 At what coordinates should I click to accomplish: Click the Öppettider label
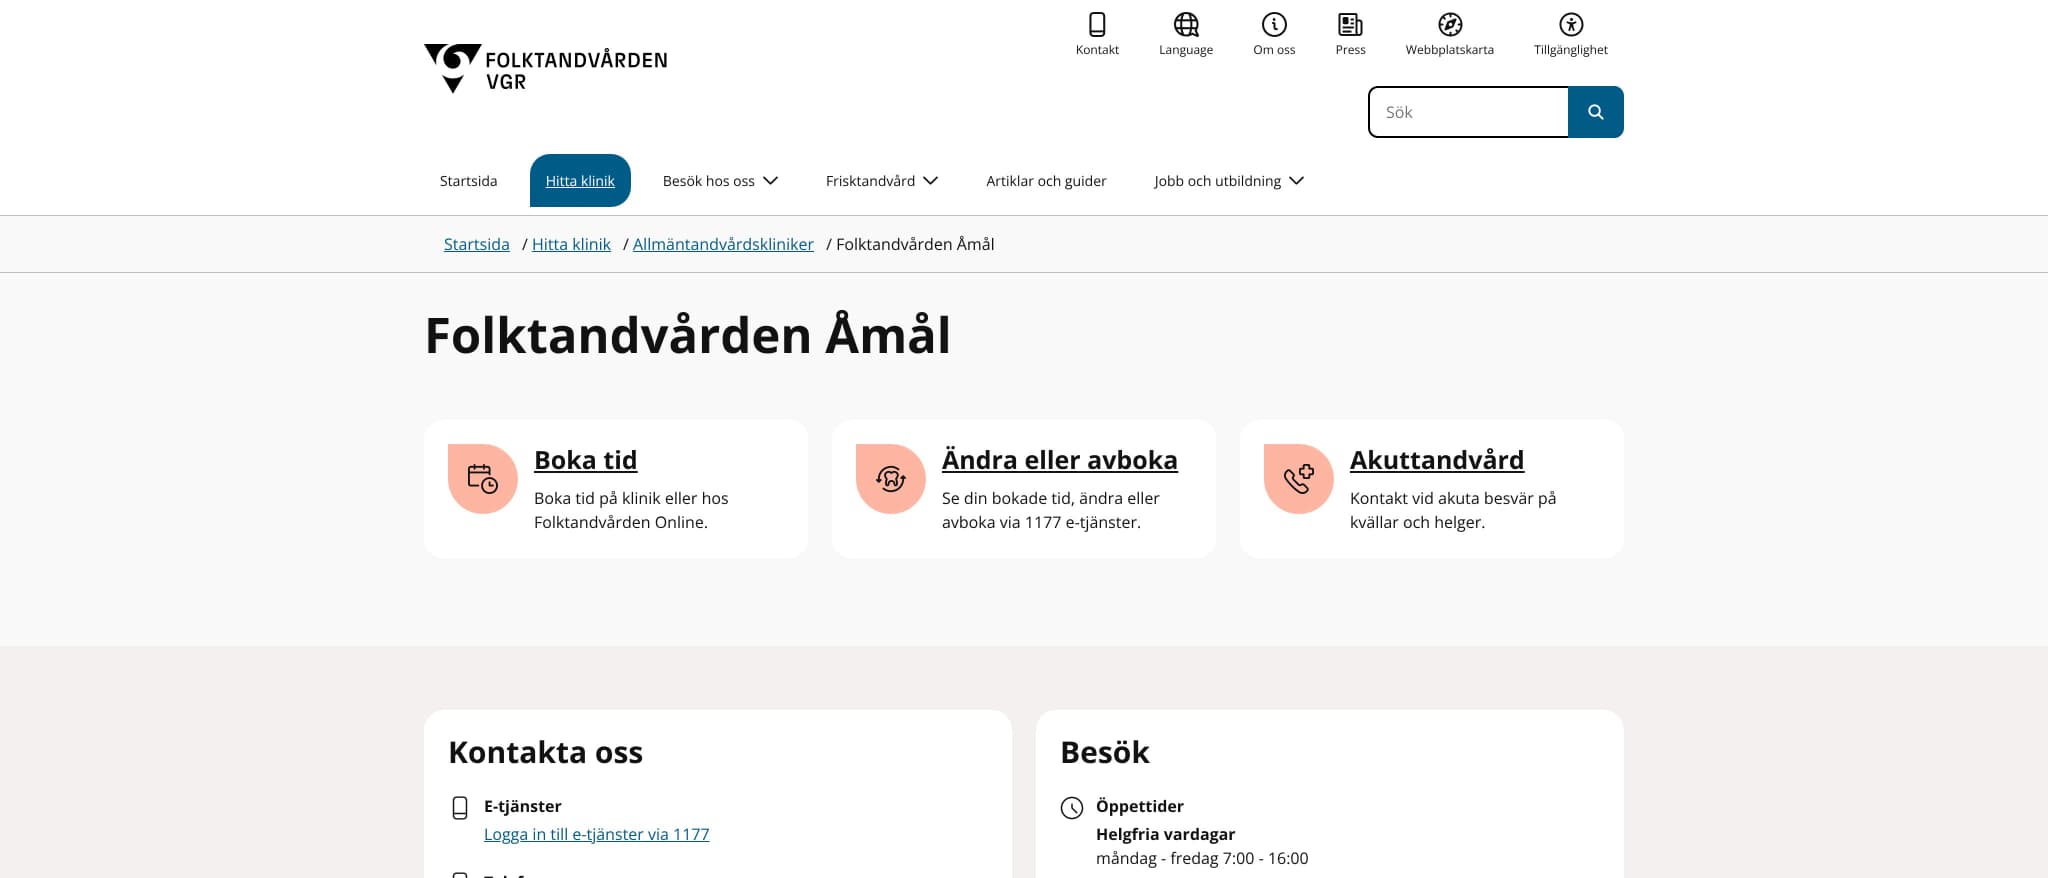point(1140,806)
